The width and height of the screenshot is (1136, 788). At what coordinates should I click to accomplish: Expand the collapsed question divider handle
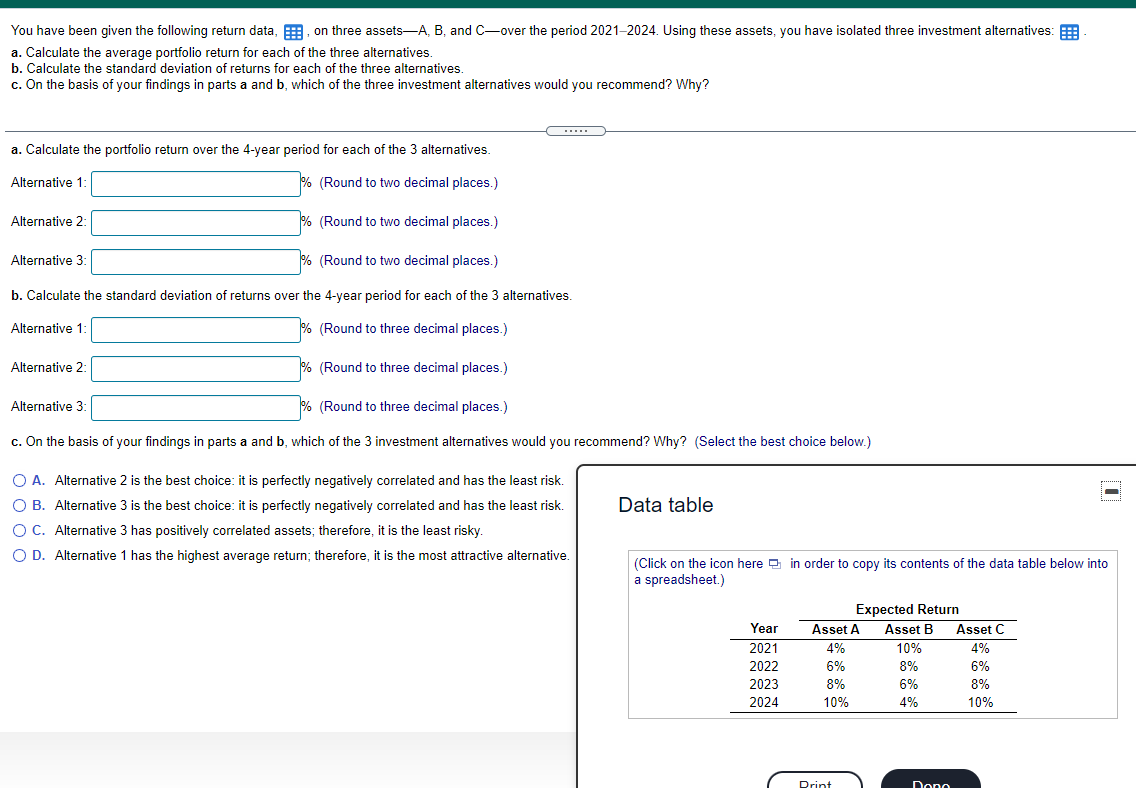pos(576,130)
